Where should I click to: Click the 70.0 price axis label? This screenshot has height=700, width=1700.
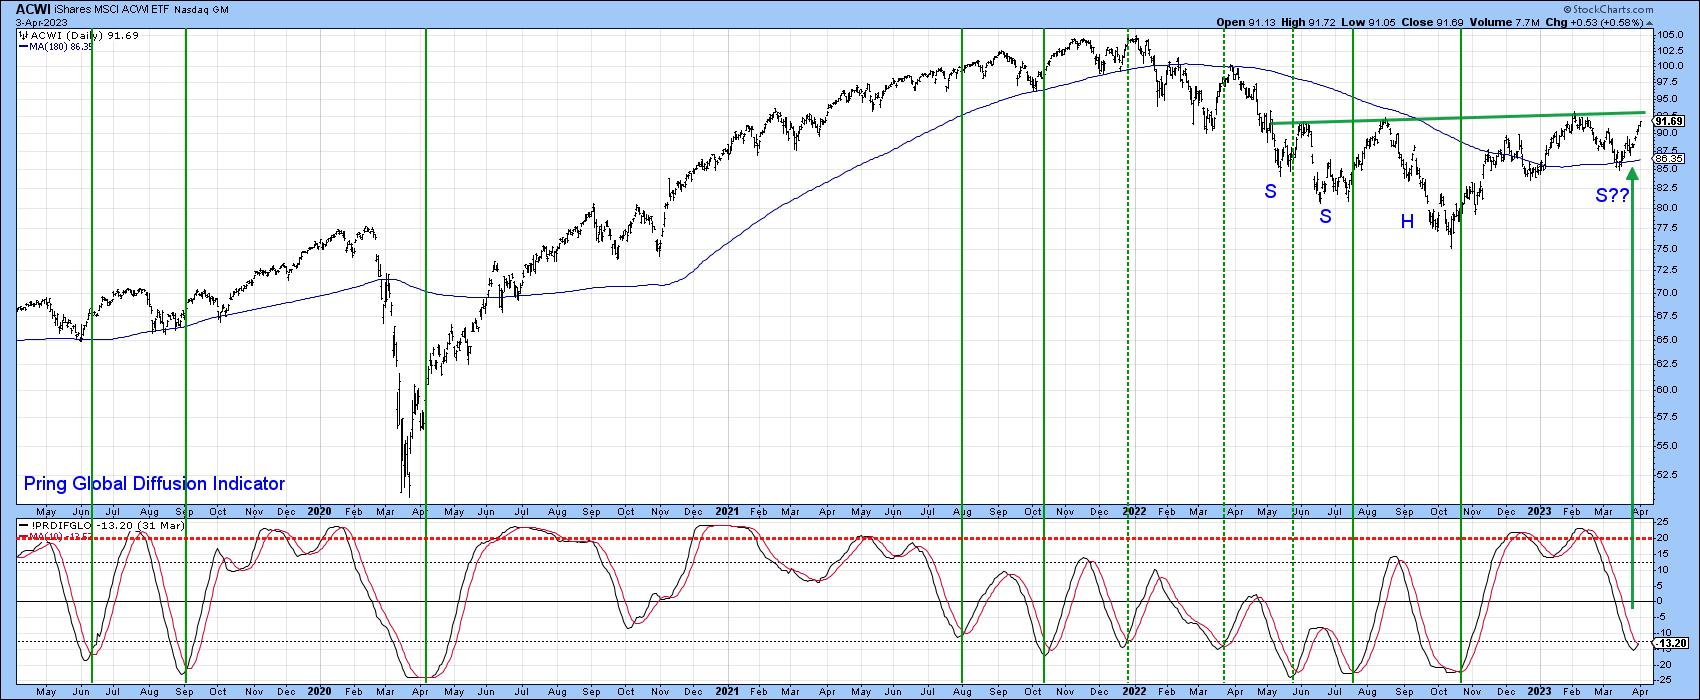[x=1667, y=293]
